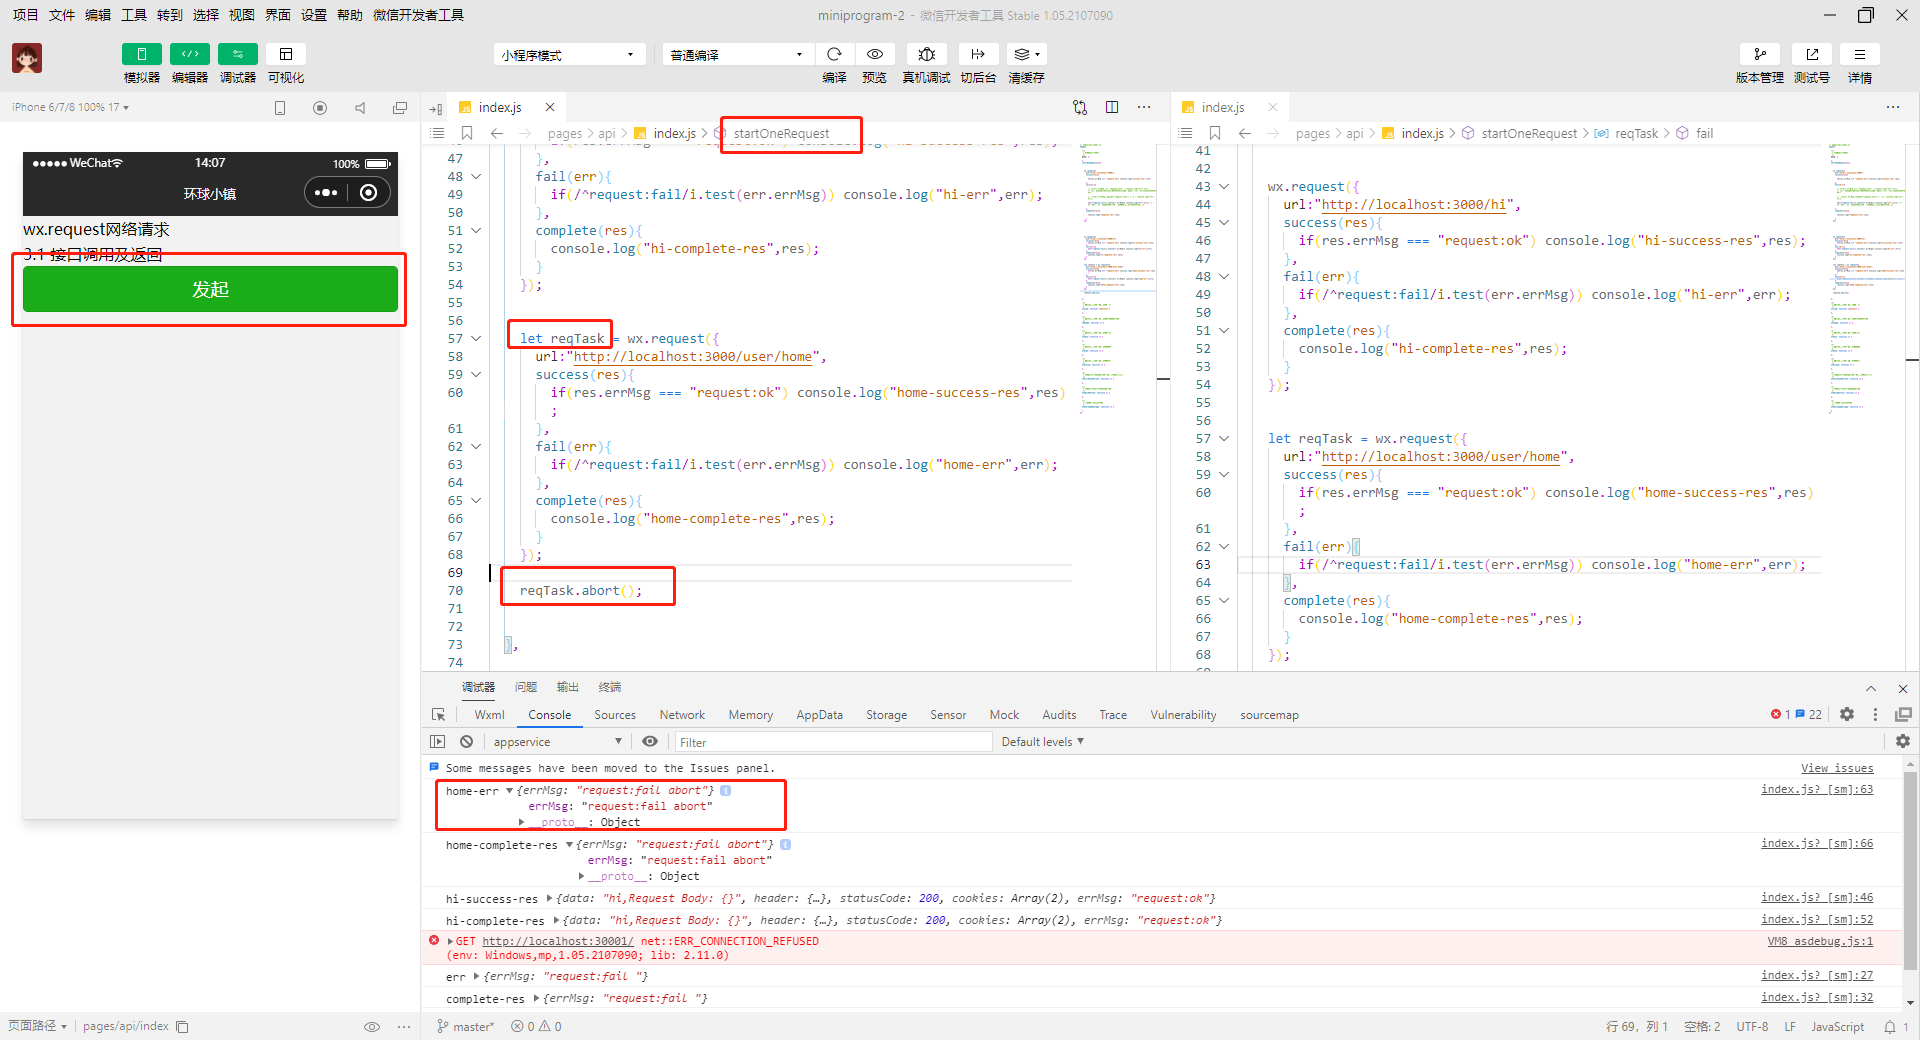1920x1040 pixels.
Task: Tap the mini program capsule close circle
Action: (x=369, y=193)
